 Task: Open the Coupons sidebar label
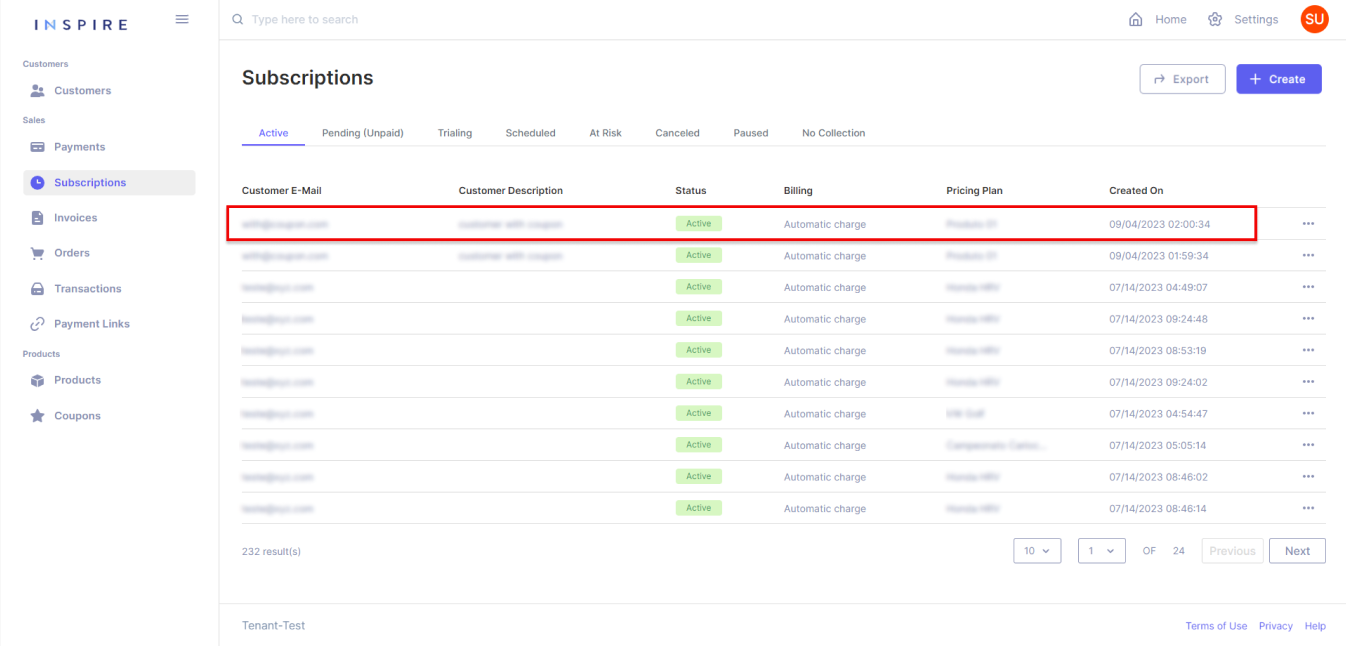coord(77,416)
